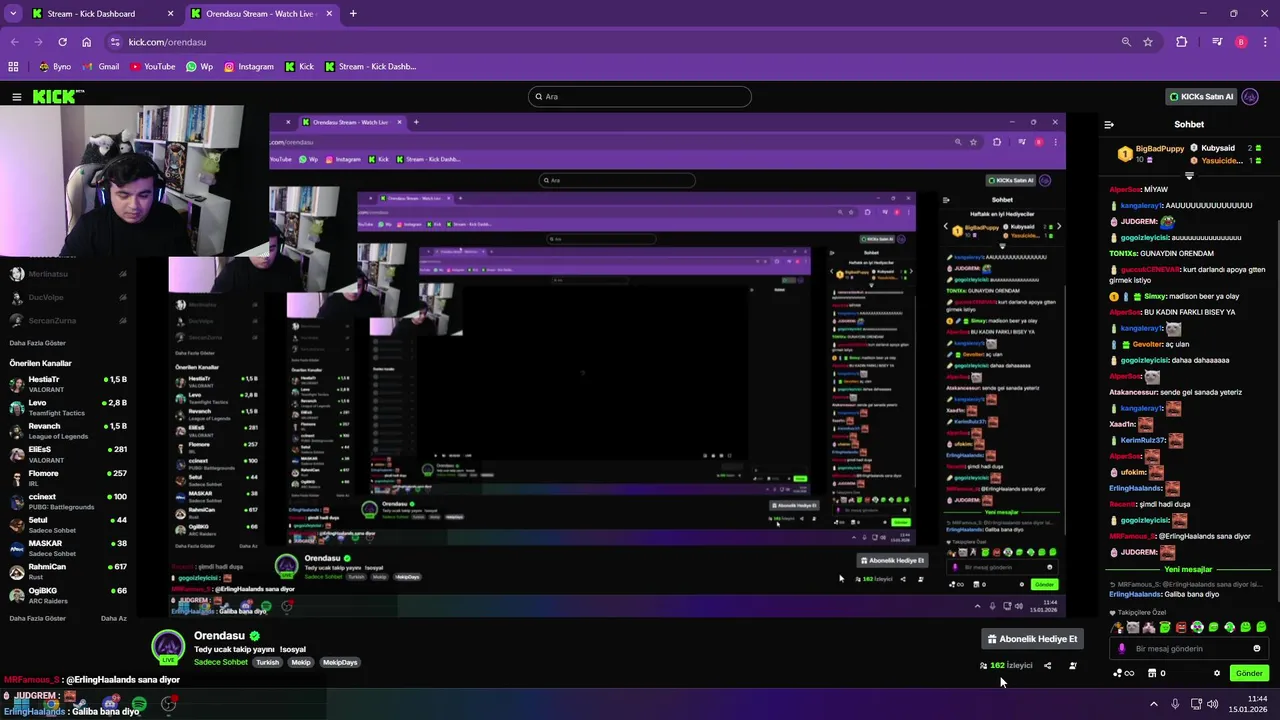Open the Windows volume control
This screenshot has width=1280, height=720.
tap(1212, 704)
